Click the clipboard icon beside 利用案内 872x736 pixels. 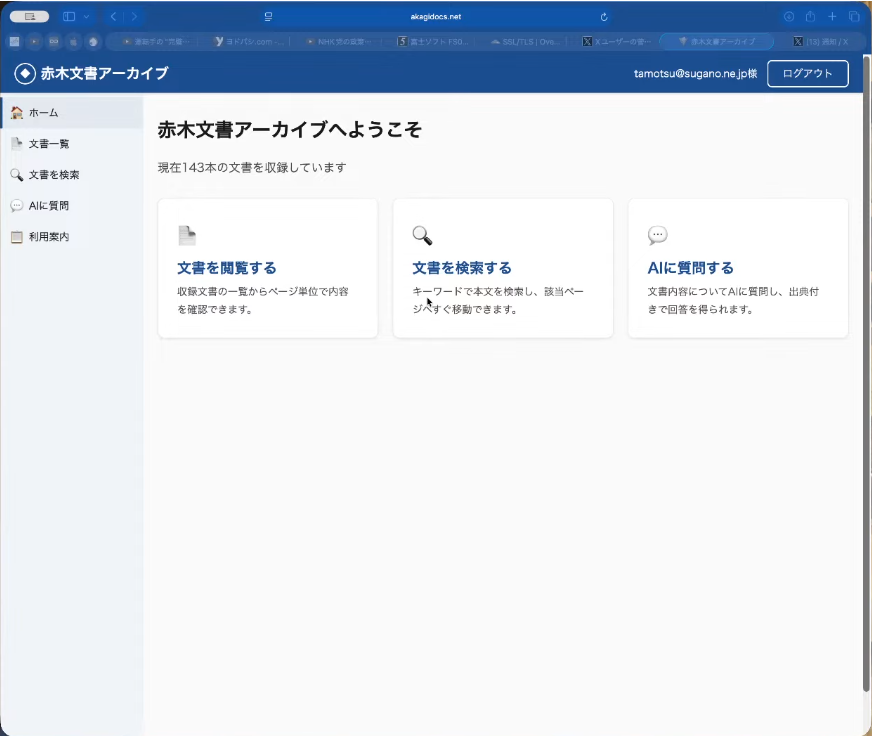tap(16, 237)
